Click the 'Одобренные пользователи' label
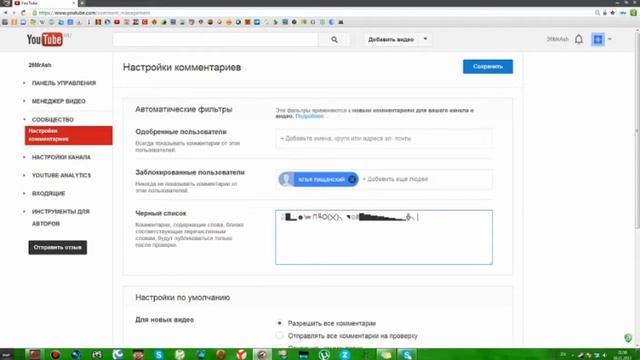Screen dimensions: 640x360 tap(181, 132)
